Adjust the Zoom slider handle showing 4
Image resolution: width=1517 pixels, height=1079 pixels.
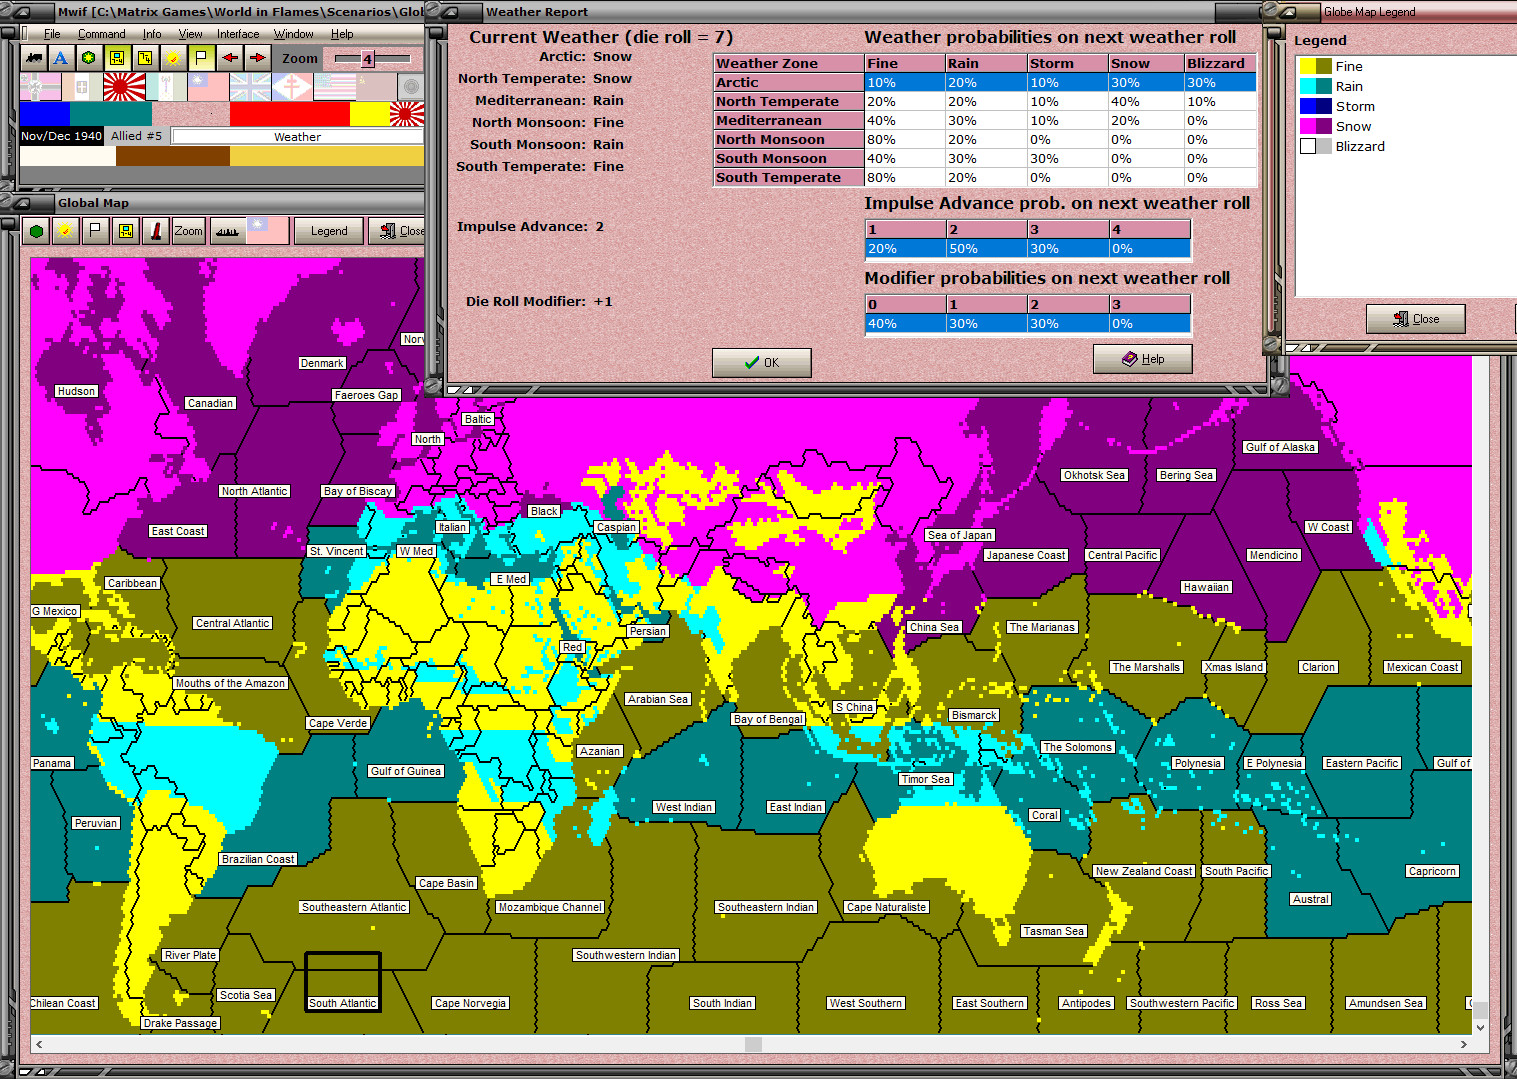tap(367, 59)
